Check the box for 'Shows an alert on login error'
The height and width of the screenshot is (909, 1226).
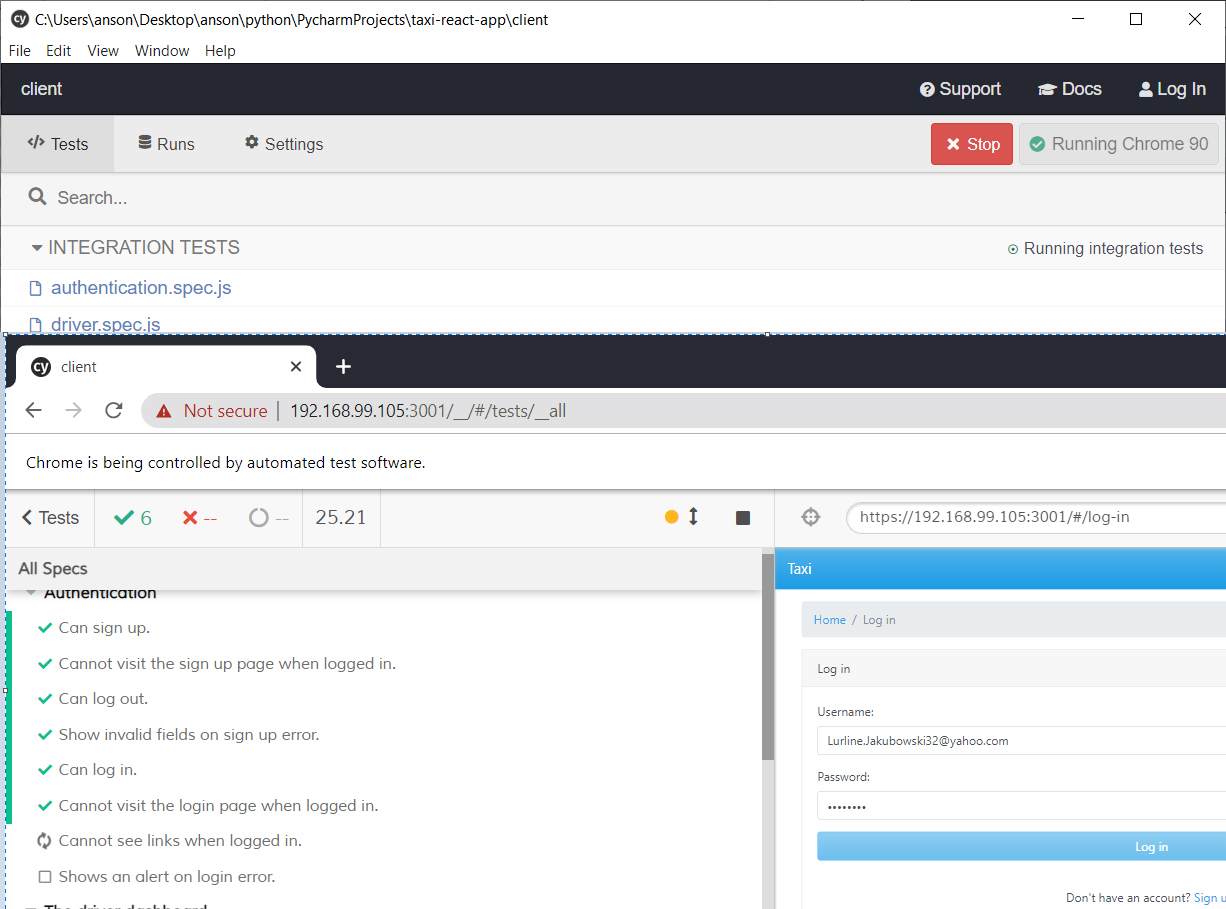[44, 876]
